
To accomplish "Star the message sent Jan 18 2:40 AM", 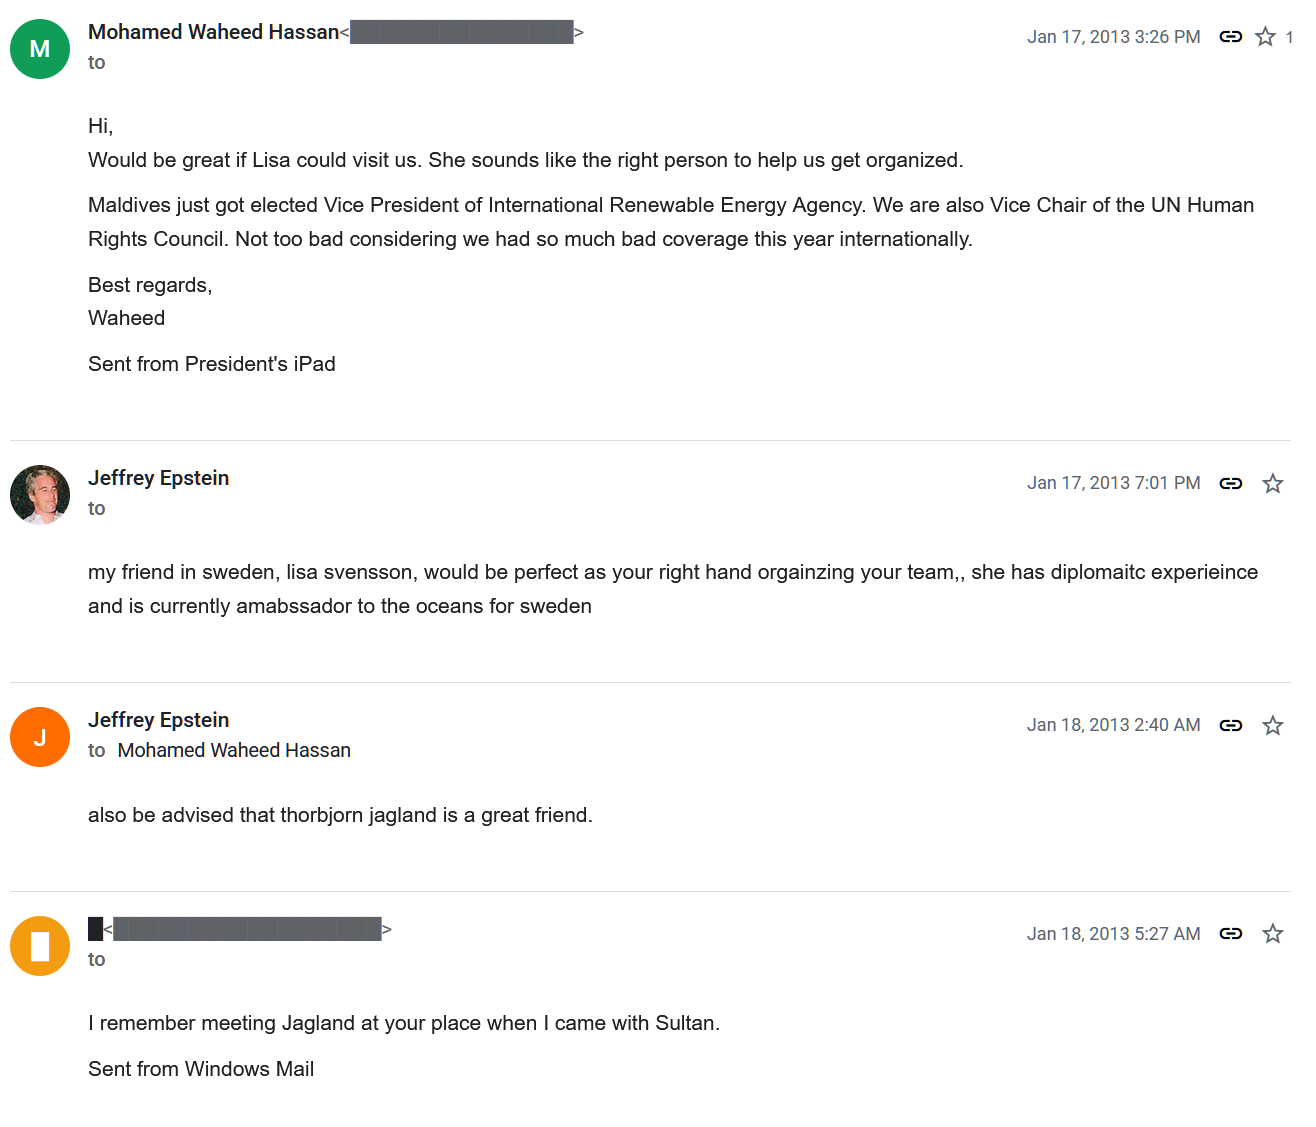I will point(1273,725).
